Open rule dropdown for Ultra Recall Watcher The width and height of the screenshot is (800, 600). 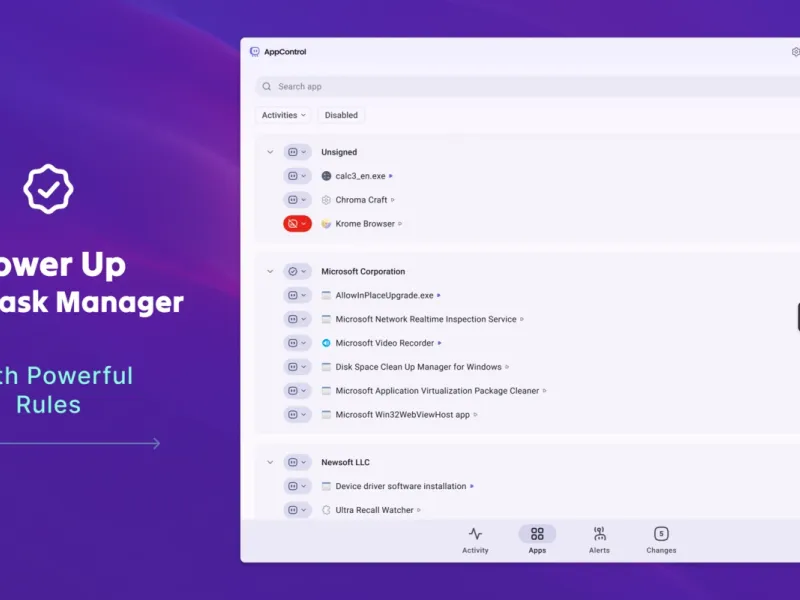(x=297, y=510)
